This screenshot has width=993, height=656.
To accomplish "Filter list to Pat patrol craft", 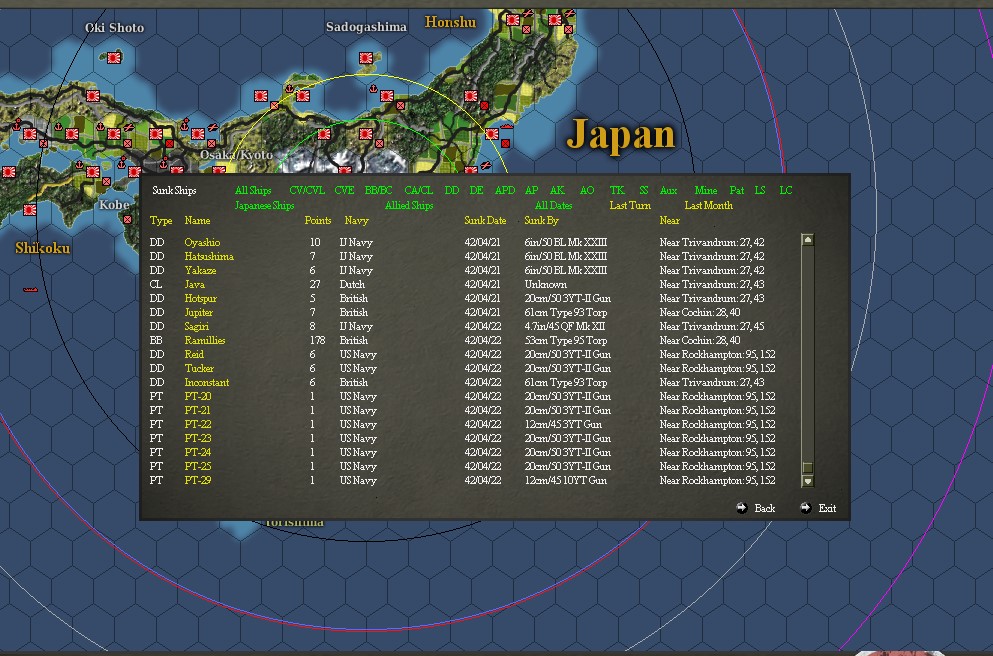I will (x=737, y=190).
